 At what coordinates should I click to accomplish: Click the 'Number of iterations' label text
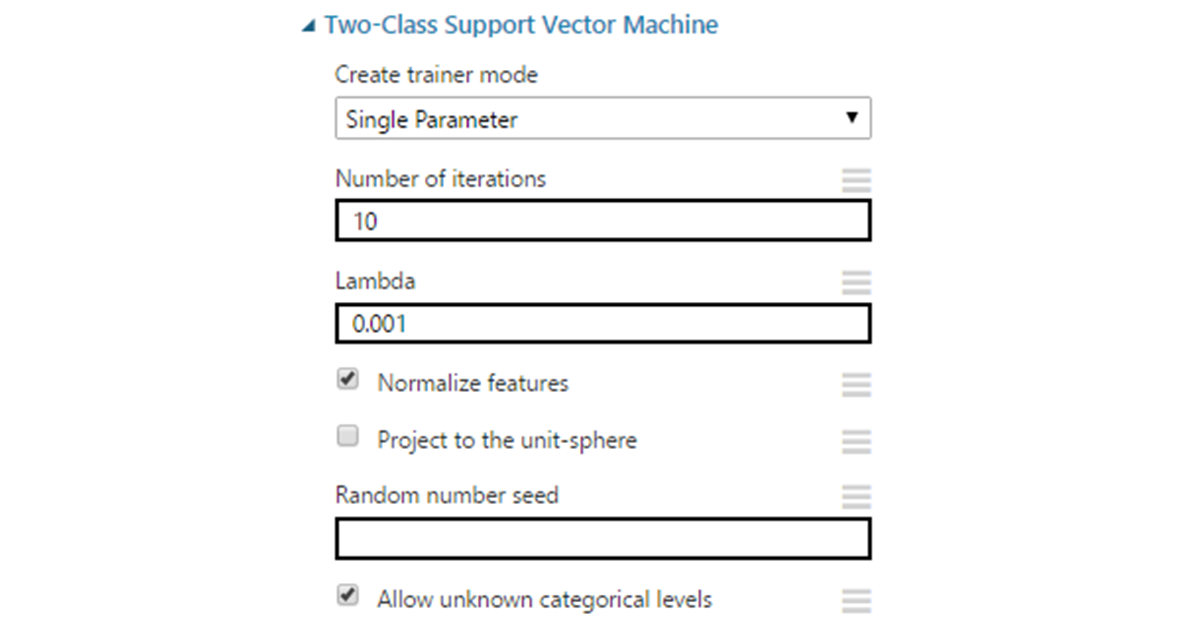(x=440, y=179)
